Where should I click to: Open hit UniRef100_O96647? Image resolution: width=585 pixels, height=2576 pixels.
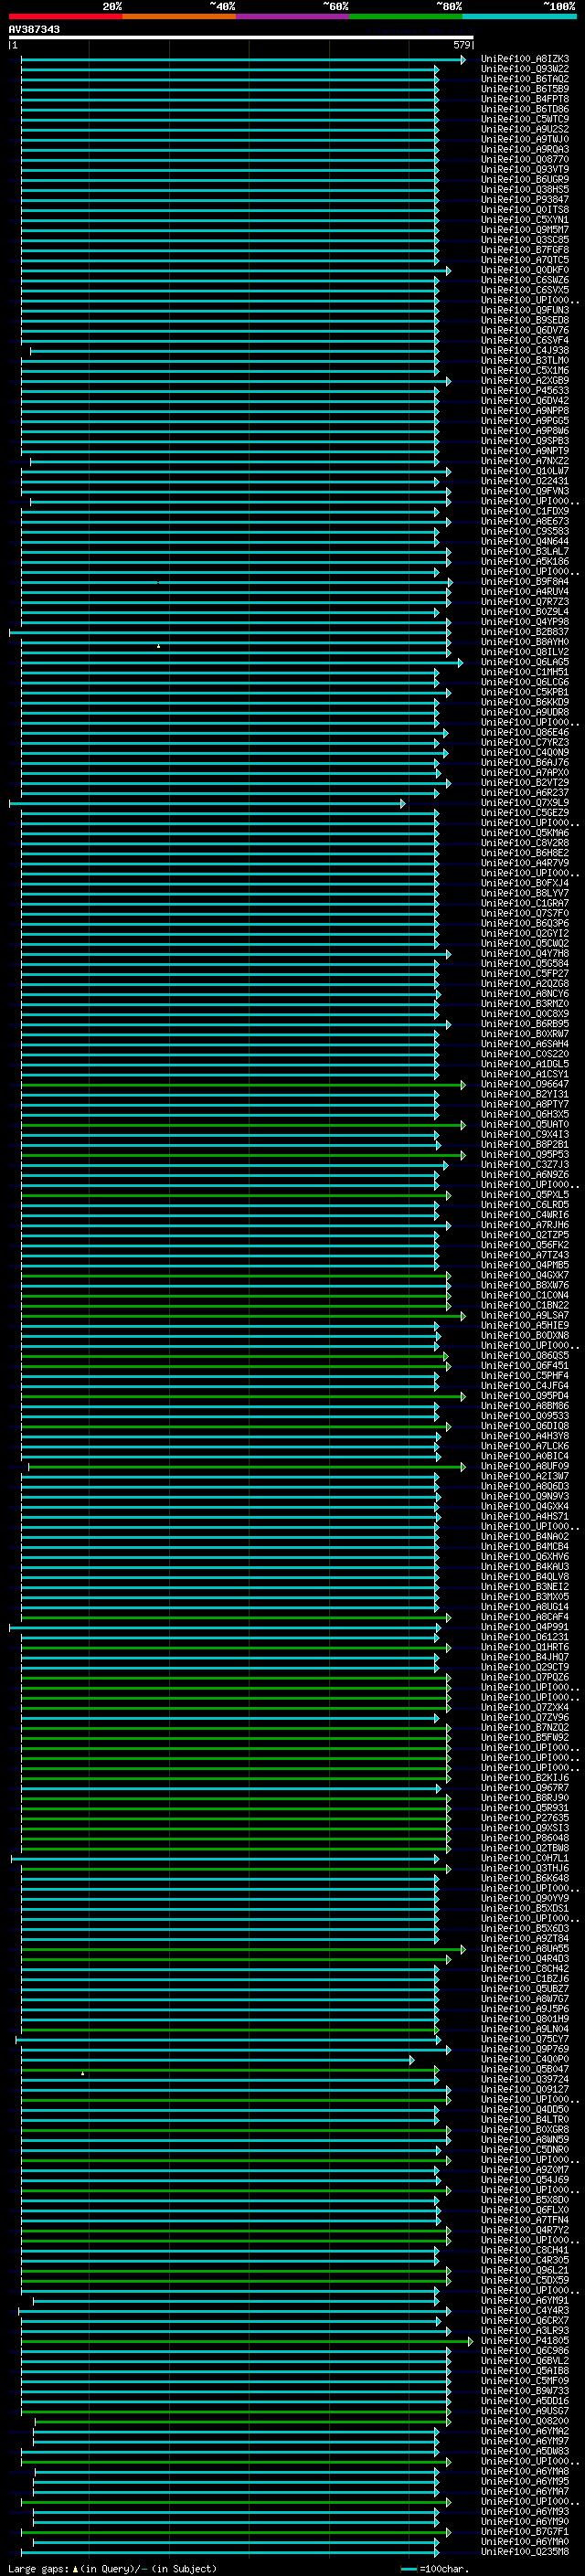click(525, 1085)
